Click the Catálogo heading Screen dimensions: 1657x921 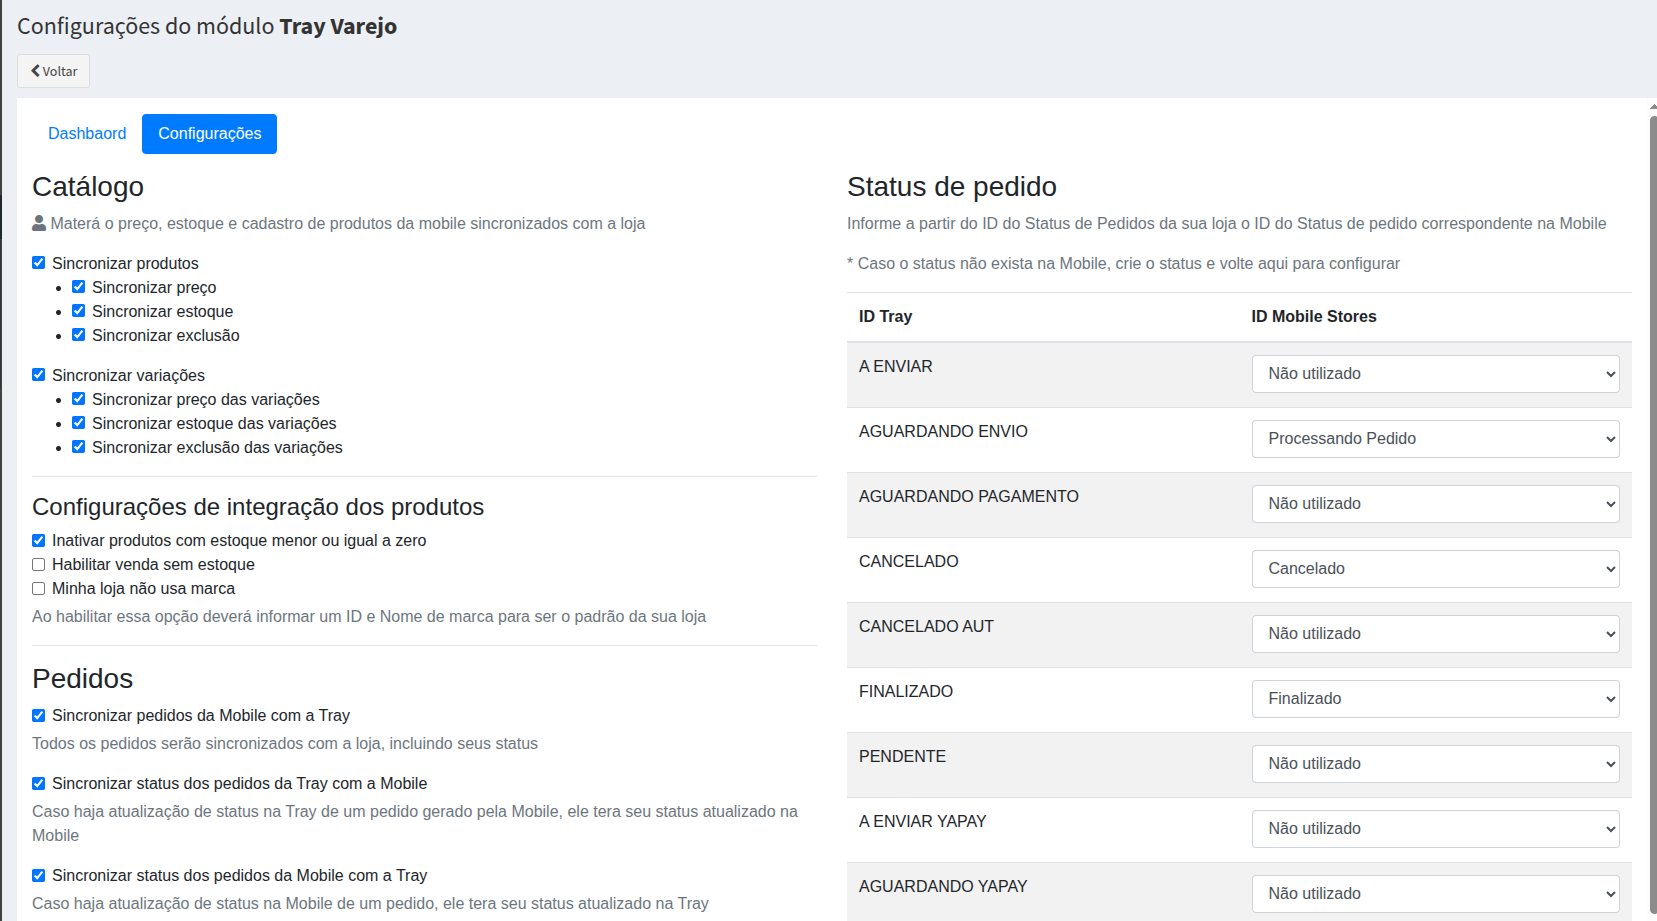click(88, 187)
